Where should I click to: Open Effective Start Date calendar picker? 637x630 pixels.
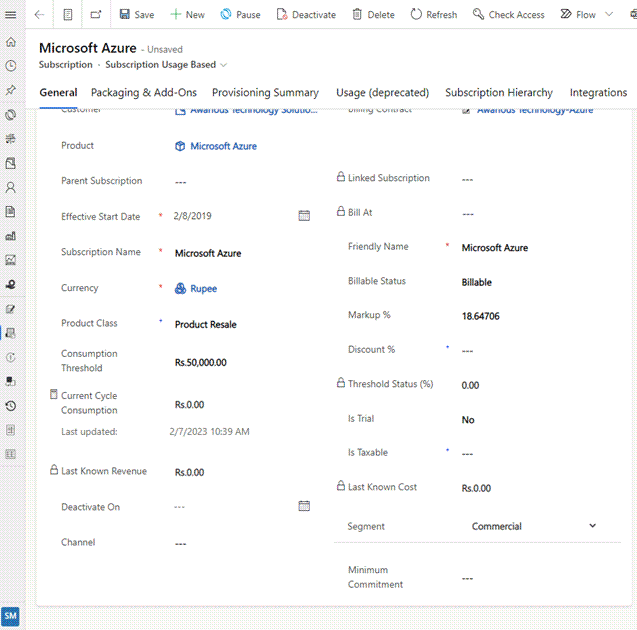coord(304,216)
